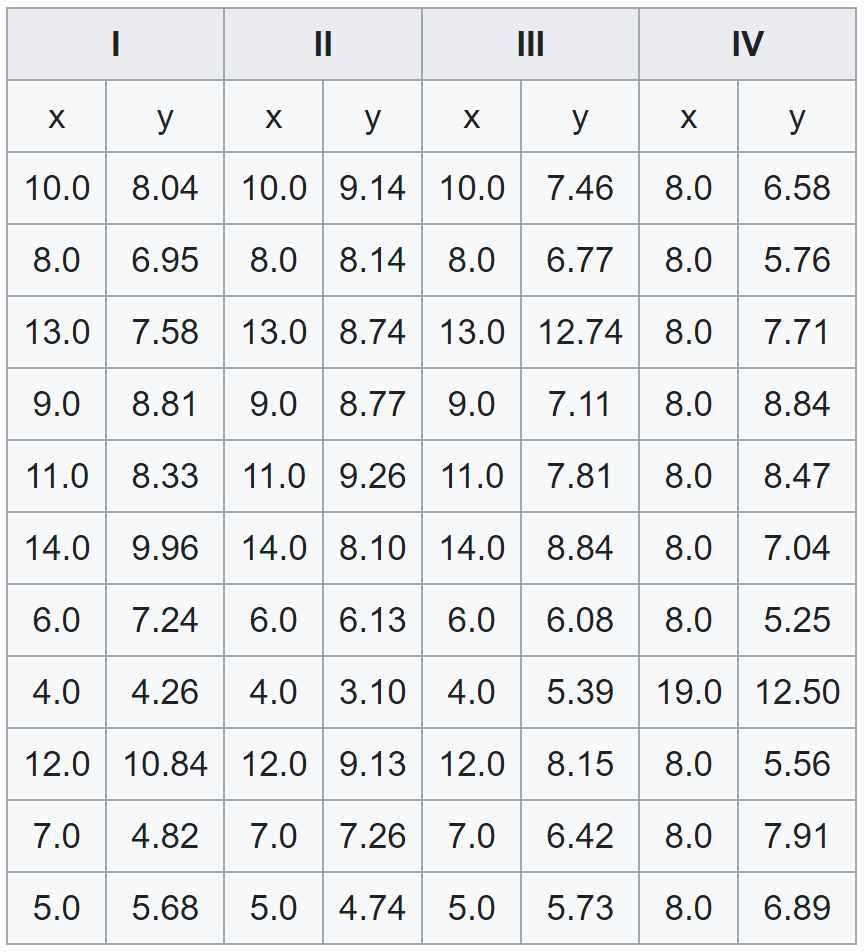Viewport: 866px width, 952px height.
Task: Click the outlier value 12.74
Action: click(x=580, y=332)
